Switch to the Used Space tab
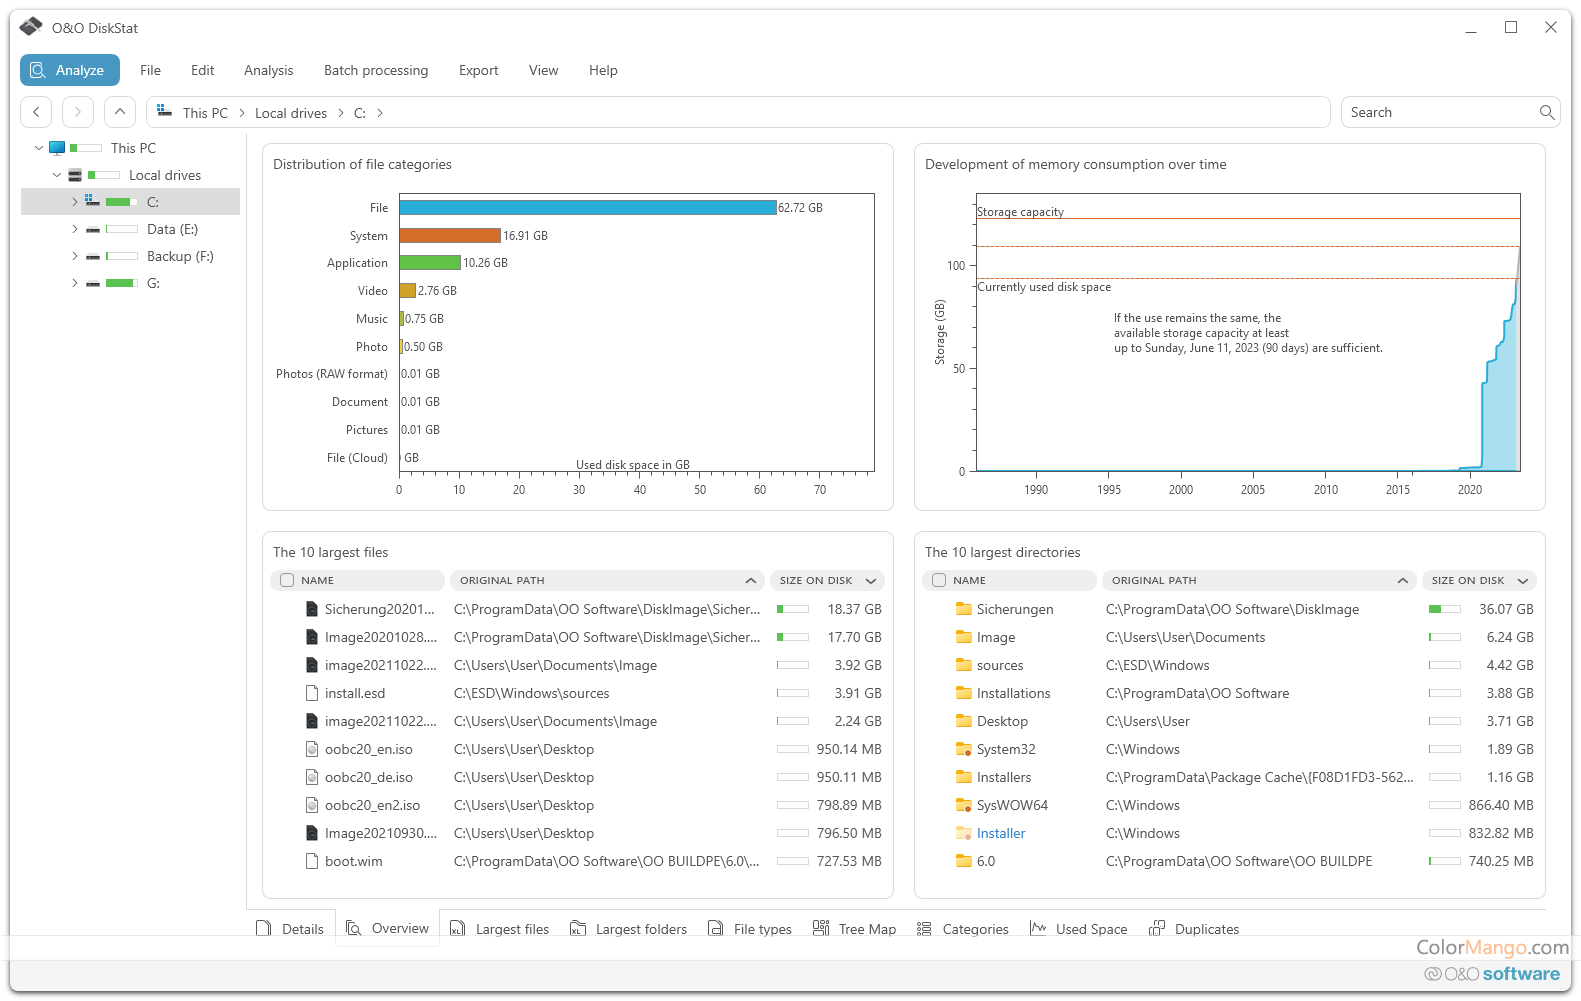Image resolution: width=1581 pixels, height=1001 pixels. point(1079,929)
